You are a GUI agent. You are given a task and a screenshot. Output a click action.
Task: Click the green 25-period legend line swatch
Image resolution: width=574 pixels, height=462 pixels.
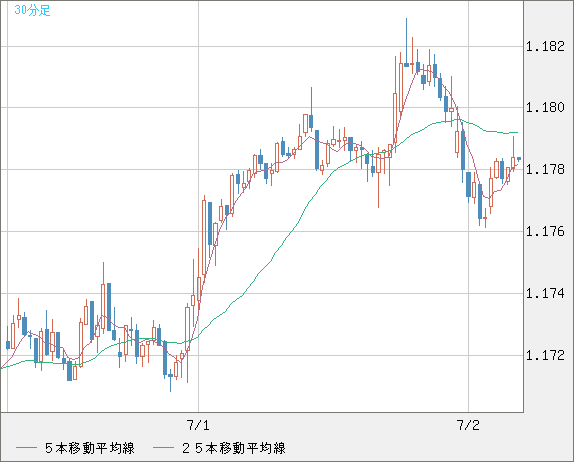163,448
